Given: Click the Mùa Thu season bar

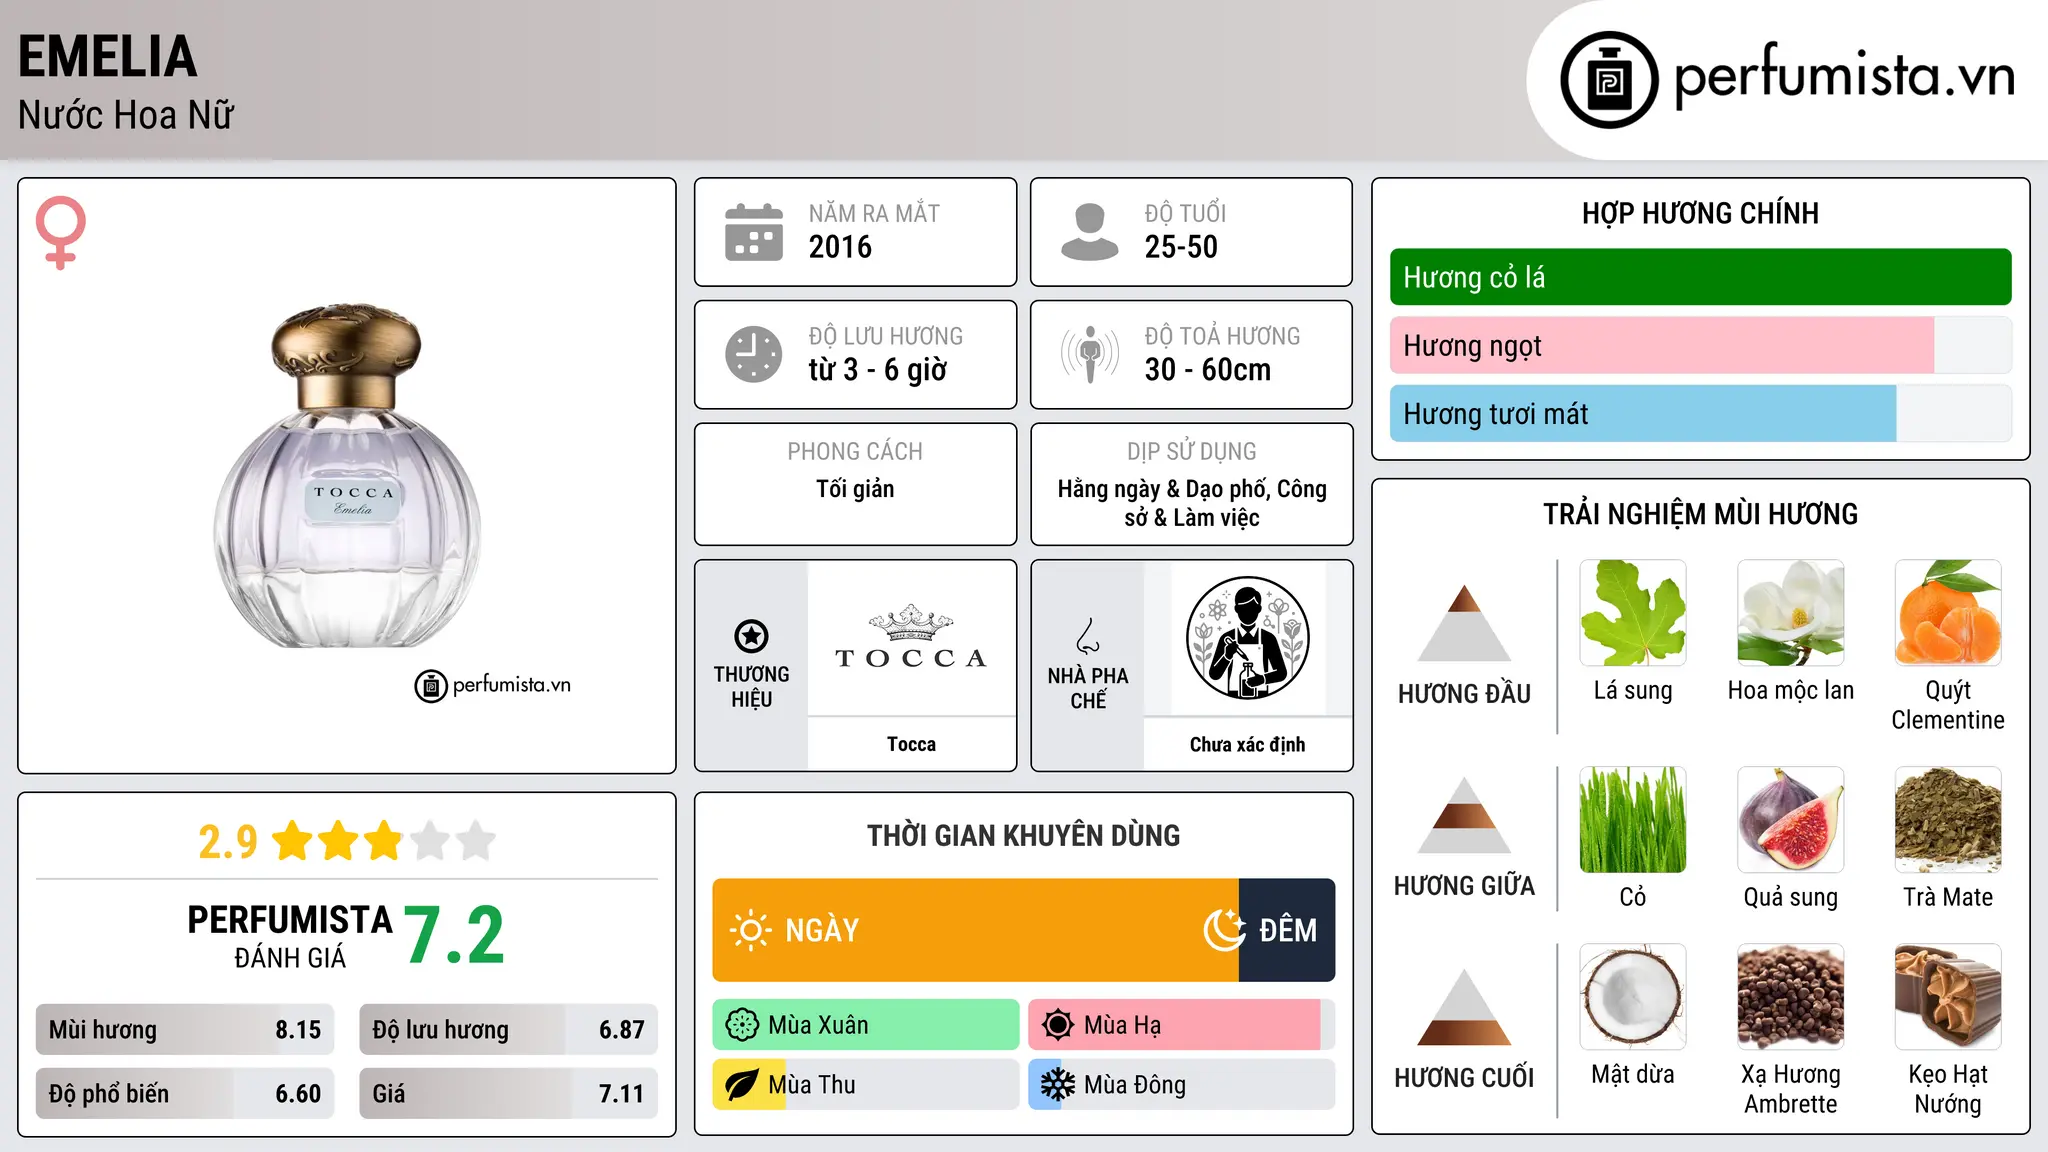Looking at the screenshot, I should 866,1085.
